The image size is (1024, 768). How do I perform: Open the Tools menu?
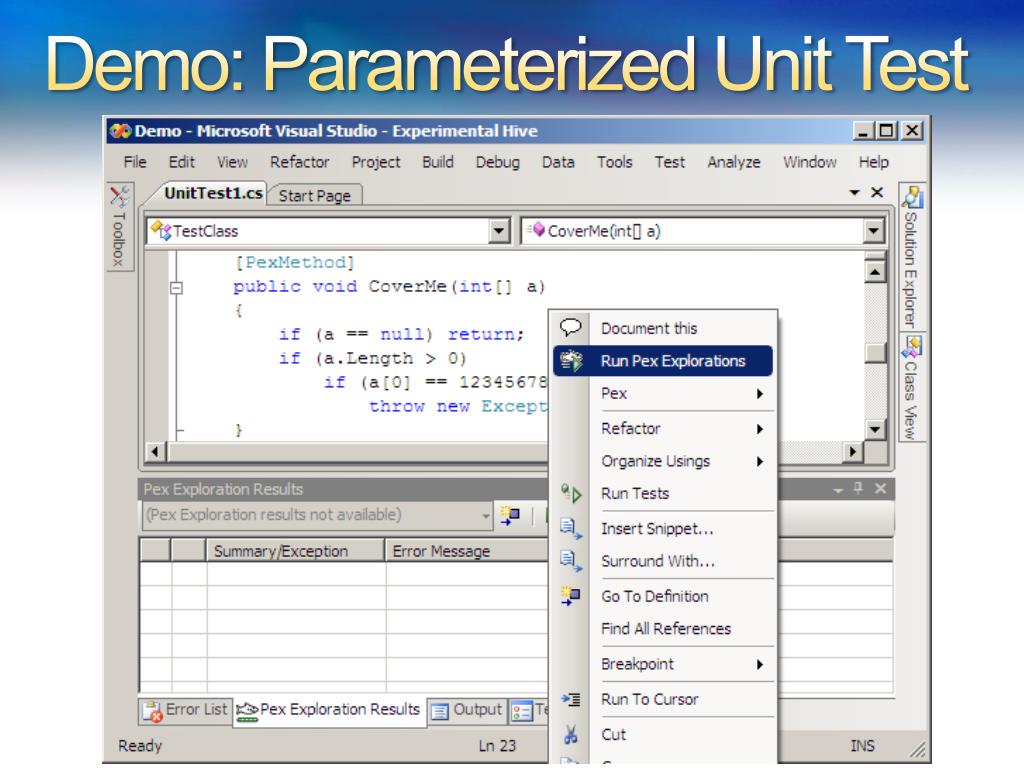pyautogui.click(x=615, y=162)
